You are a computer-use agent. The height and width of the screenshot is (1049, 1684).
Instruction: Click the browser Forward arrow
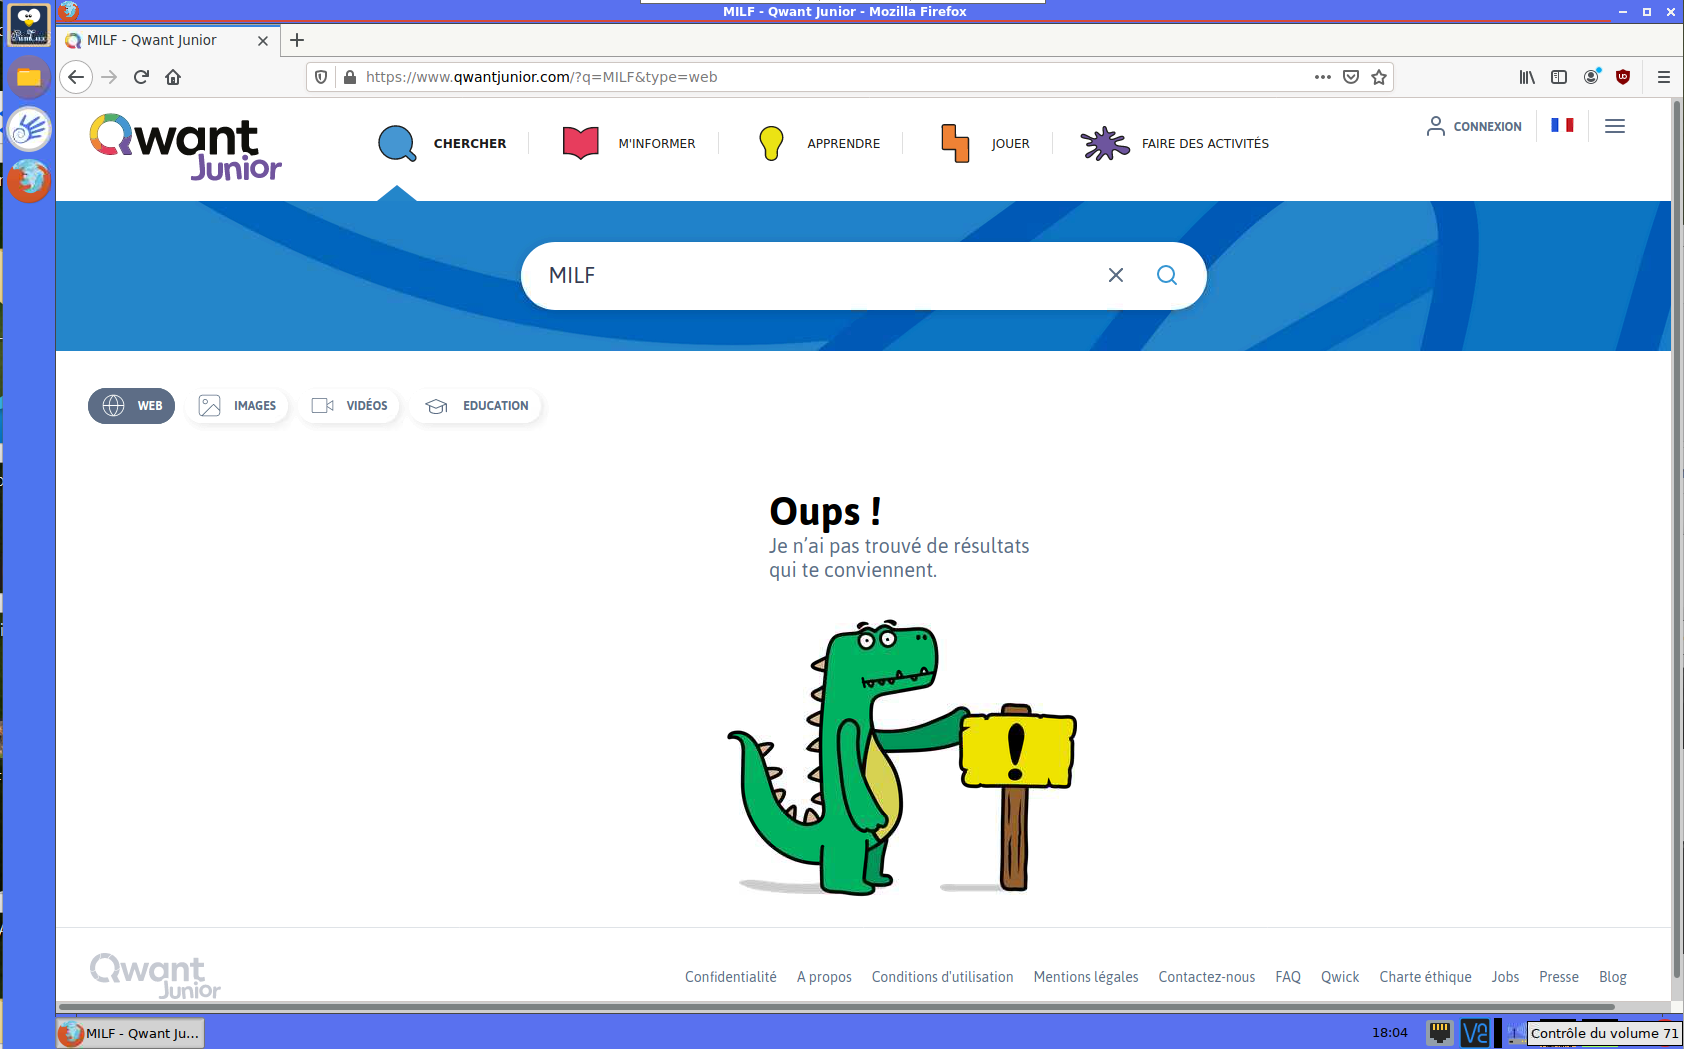(x=109, y=77)
